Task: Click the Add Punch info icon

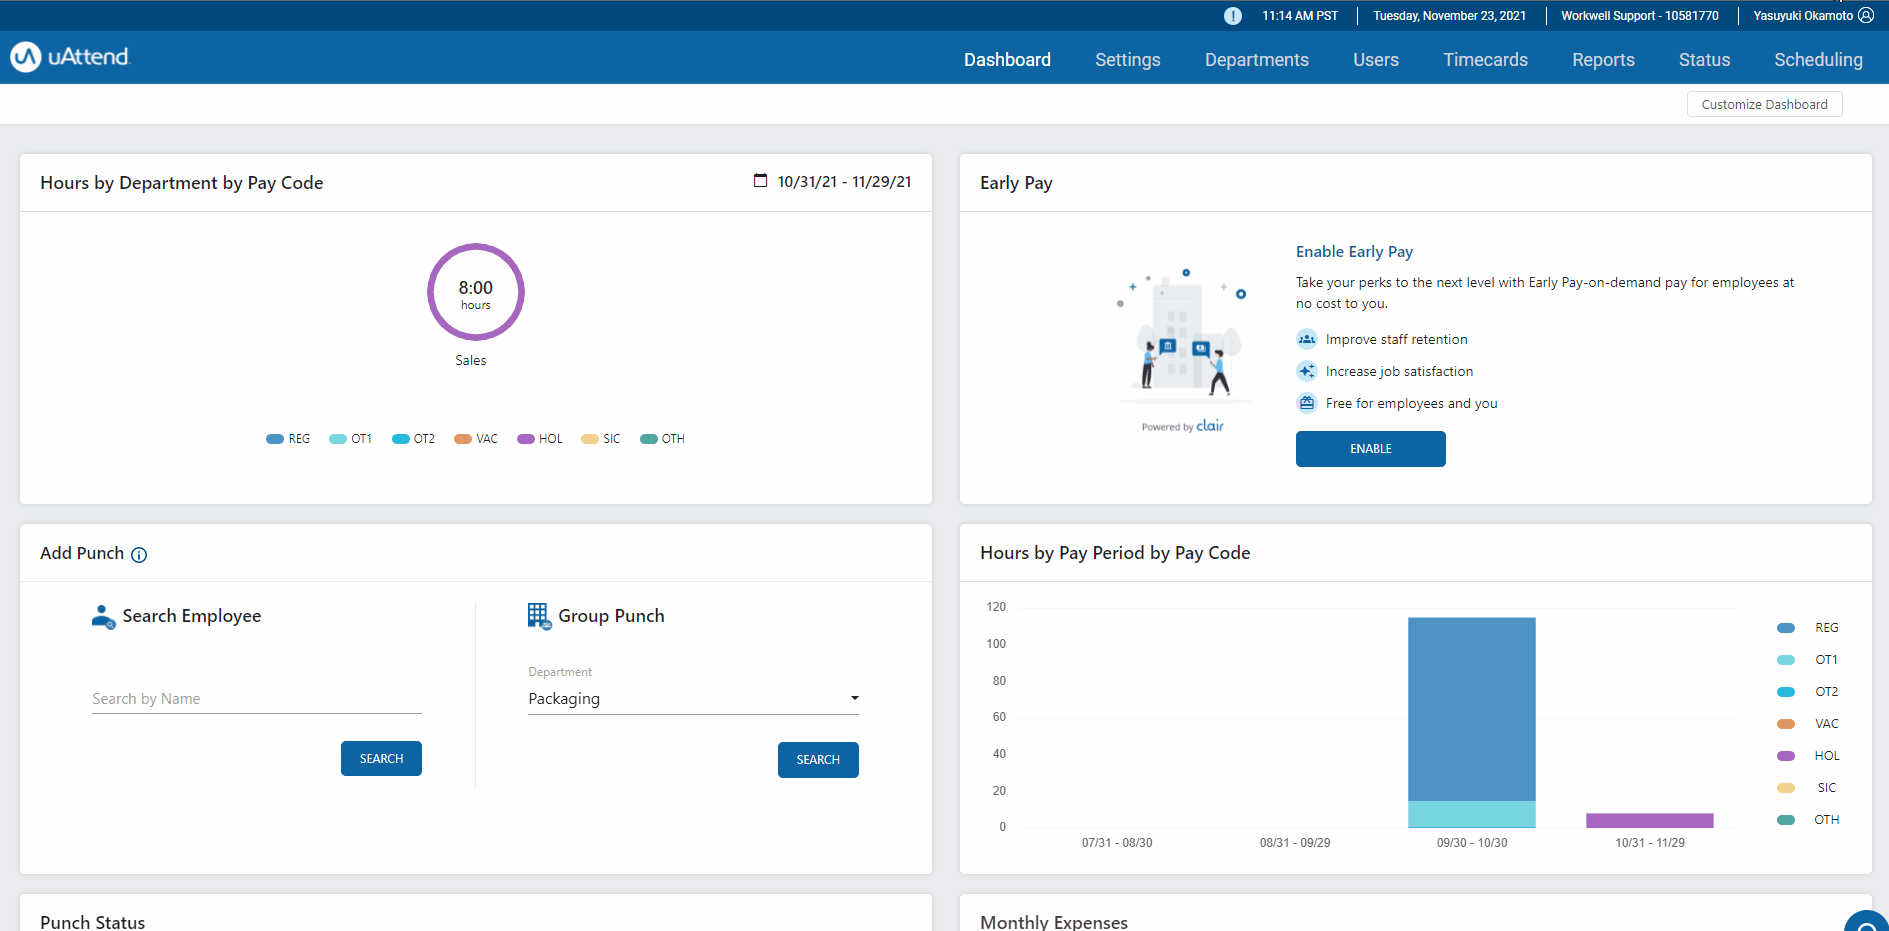Action: coord(139,555)
